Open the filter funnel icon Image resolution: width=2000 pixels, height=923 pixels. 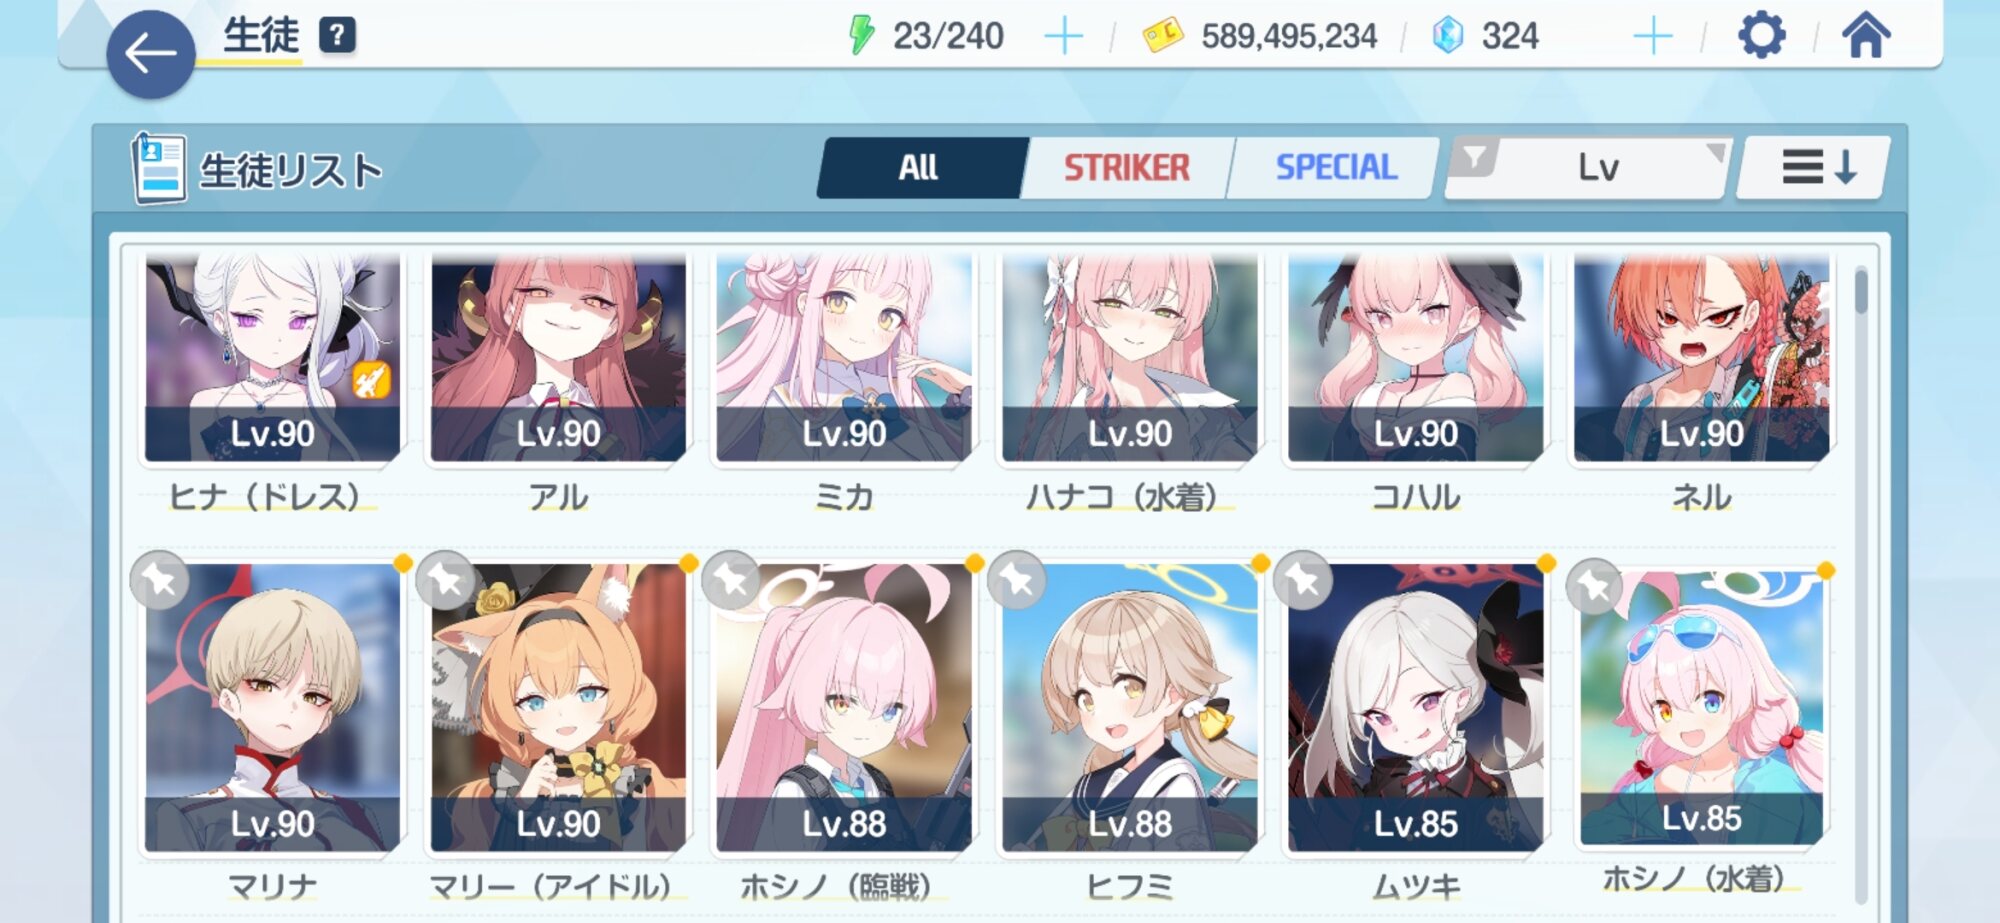click(1474, 158)
